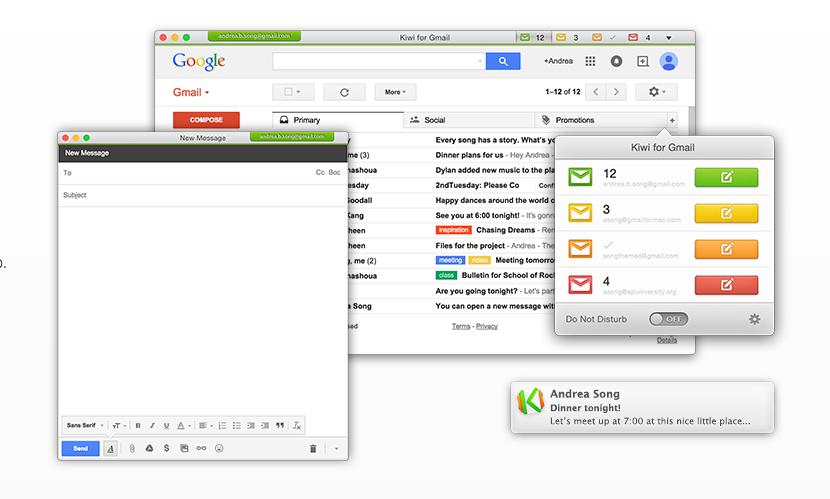Focus the Subject field
Viewport: 830px width, 499px height.
[203, 195]
